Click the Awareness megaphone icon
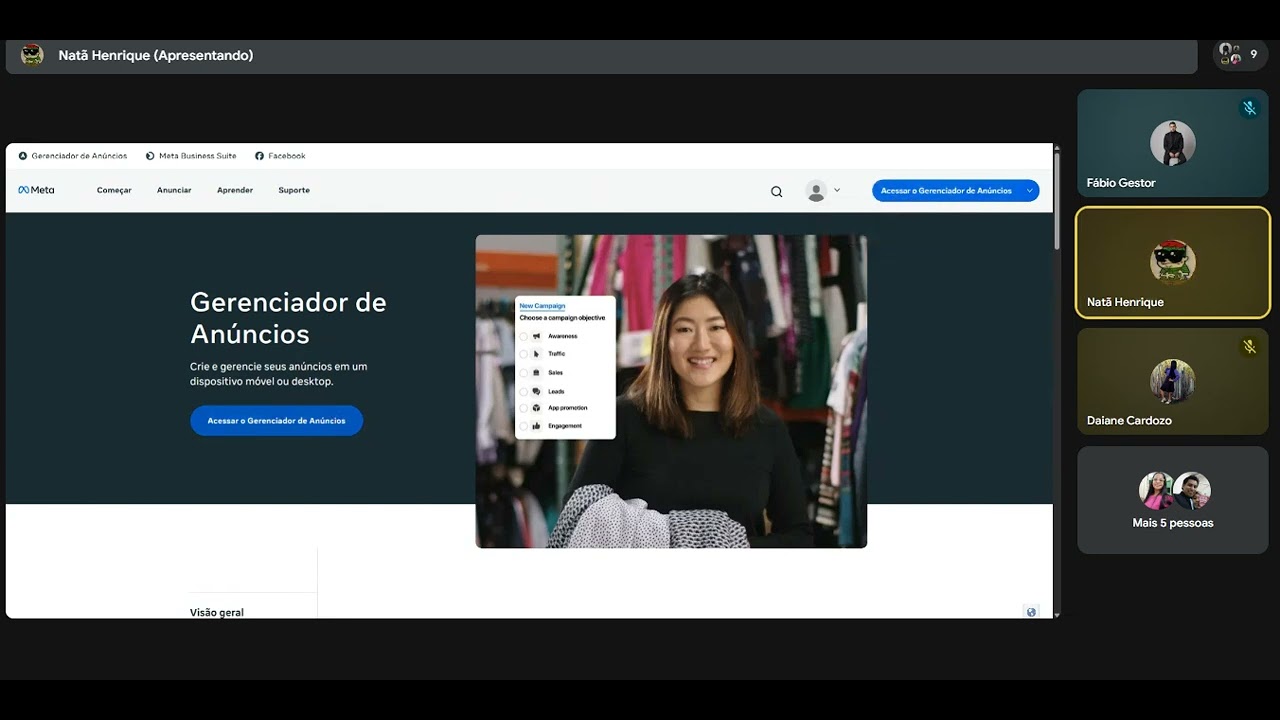The height and width of the screenshot is (720, 1280). [536, 336]
